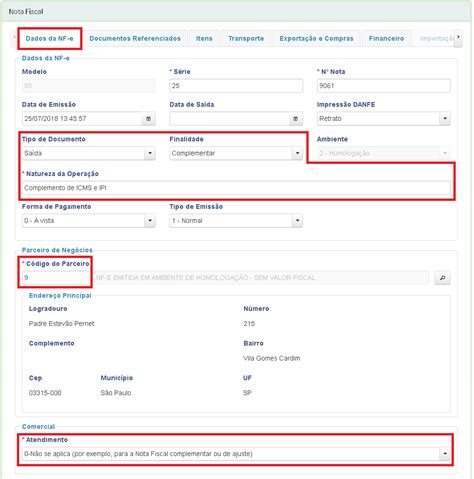Click the 'Nota Fiscal' panel header
474x479 pixels.
coord(236,12)
